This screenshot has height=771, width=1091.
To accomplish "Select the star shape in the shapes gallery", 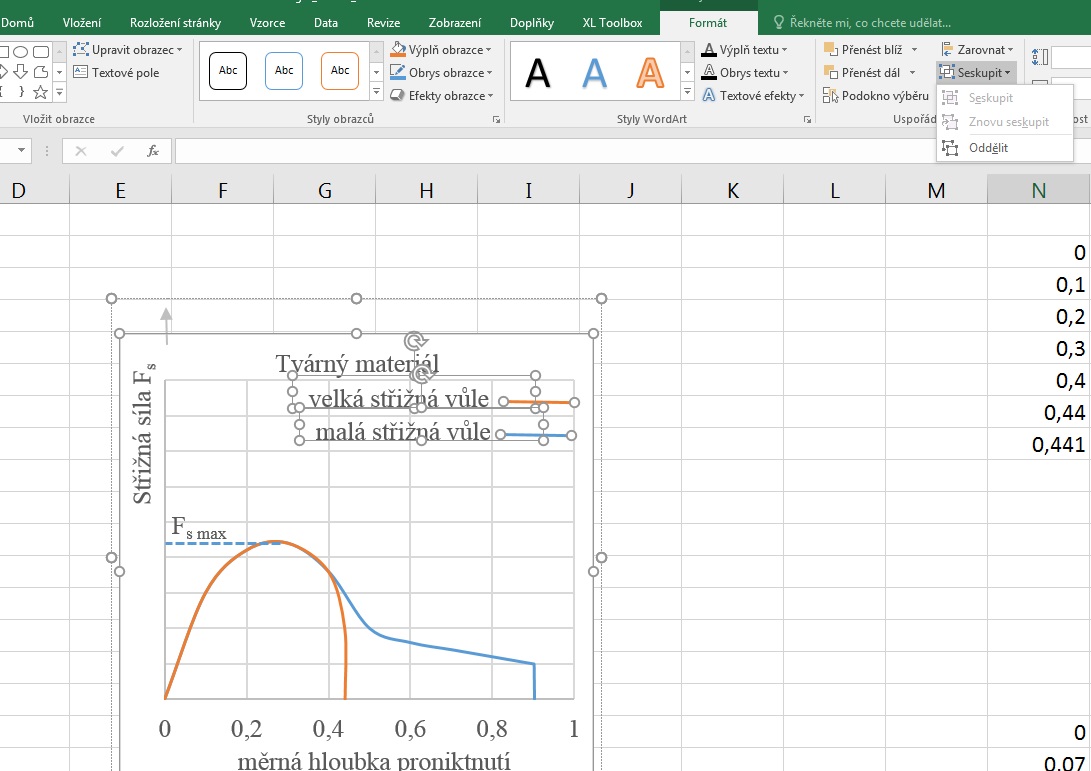I will point(41,92).
